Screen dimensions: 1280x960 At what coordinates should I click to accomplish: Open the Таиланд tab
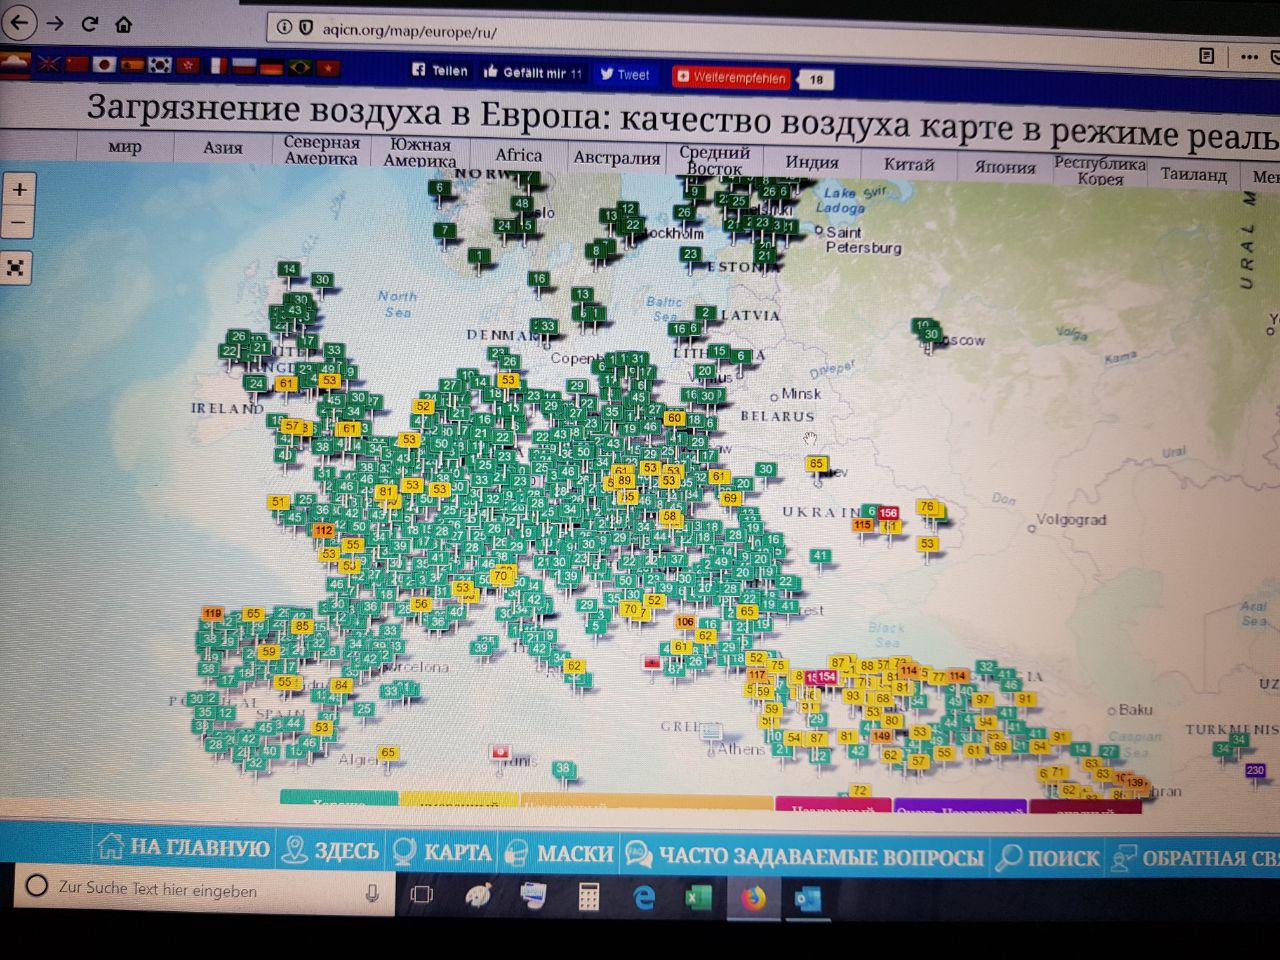pos(1194,174)
